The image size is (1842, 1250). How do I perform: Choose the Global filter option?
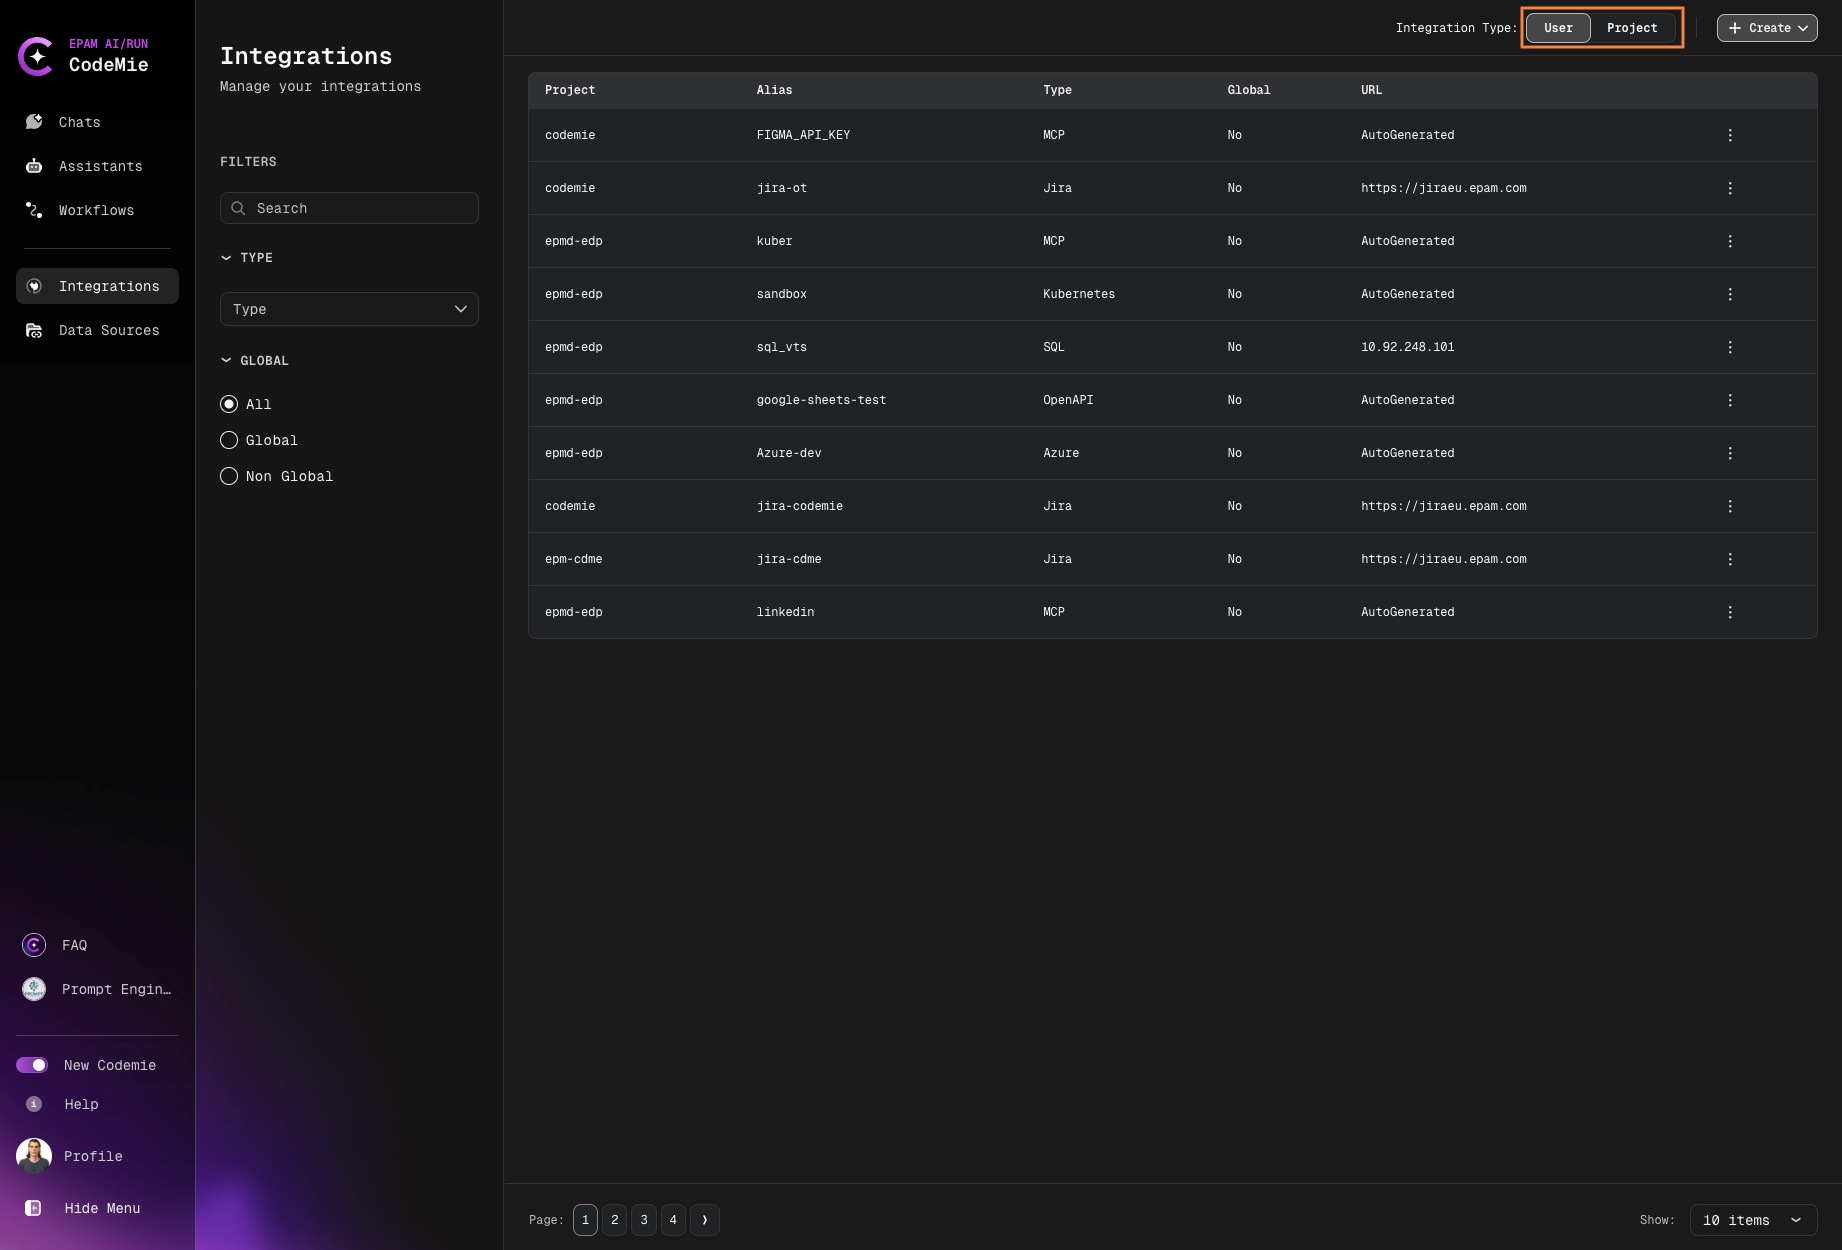point(229,440)
